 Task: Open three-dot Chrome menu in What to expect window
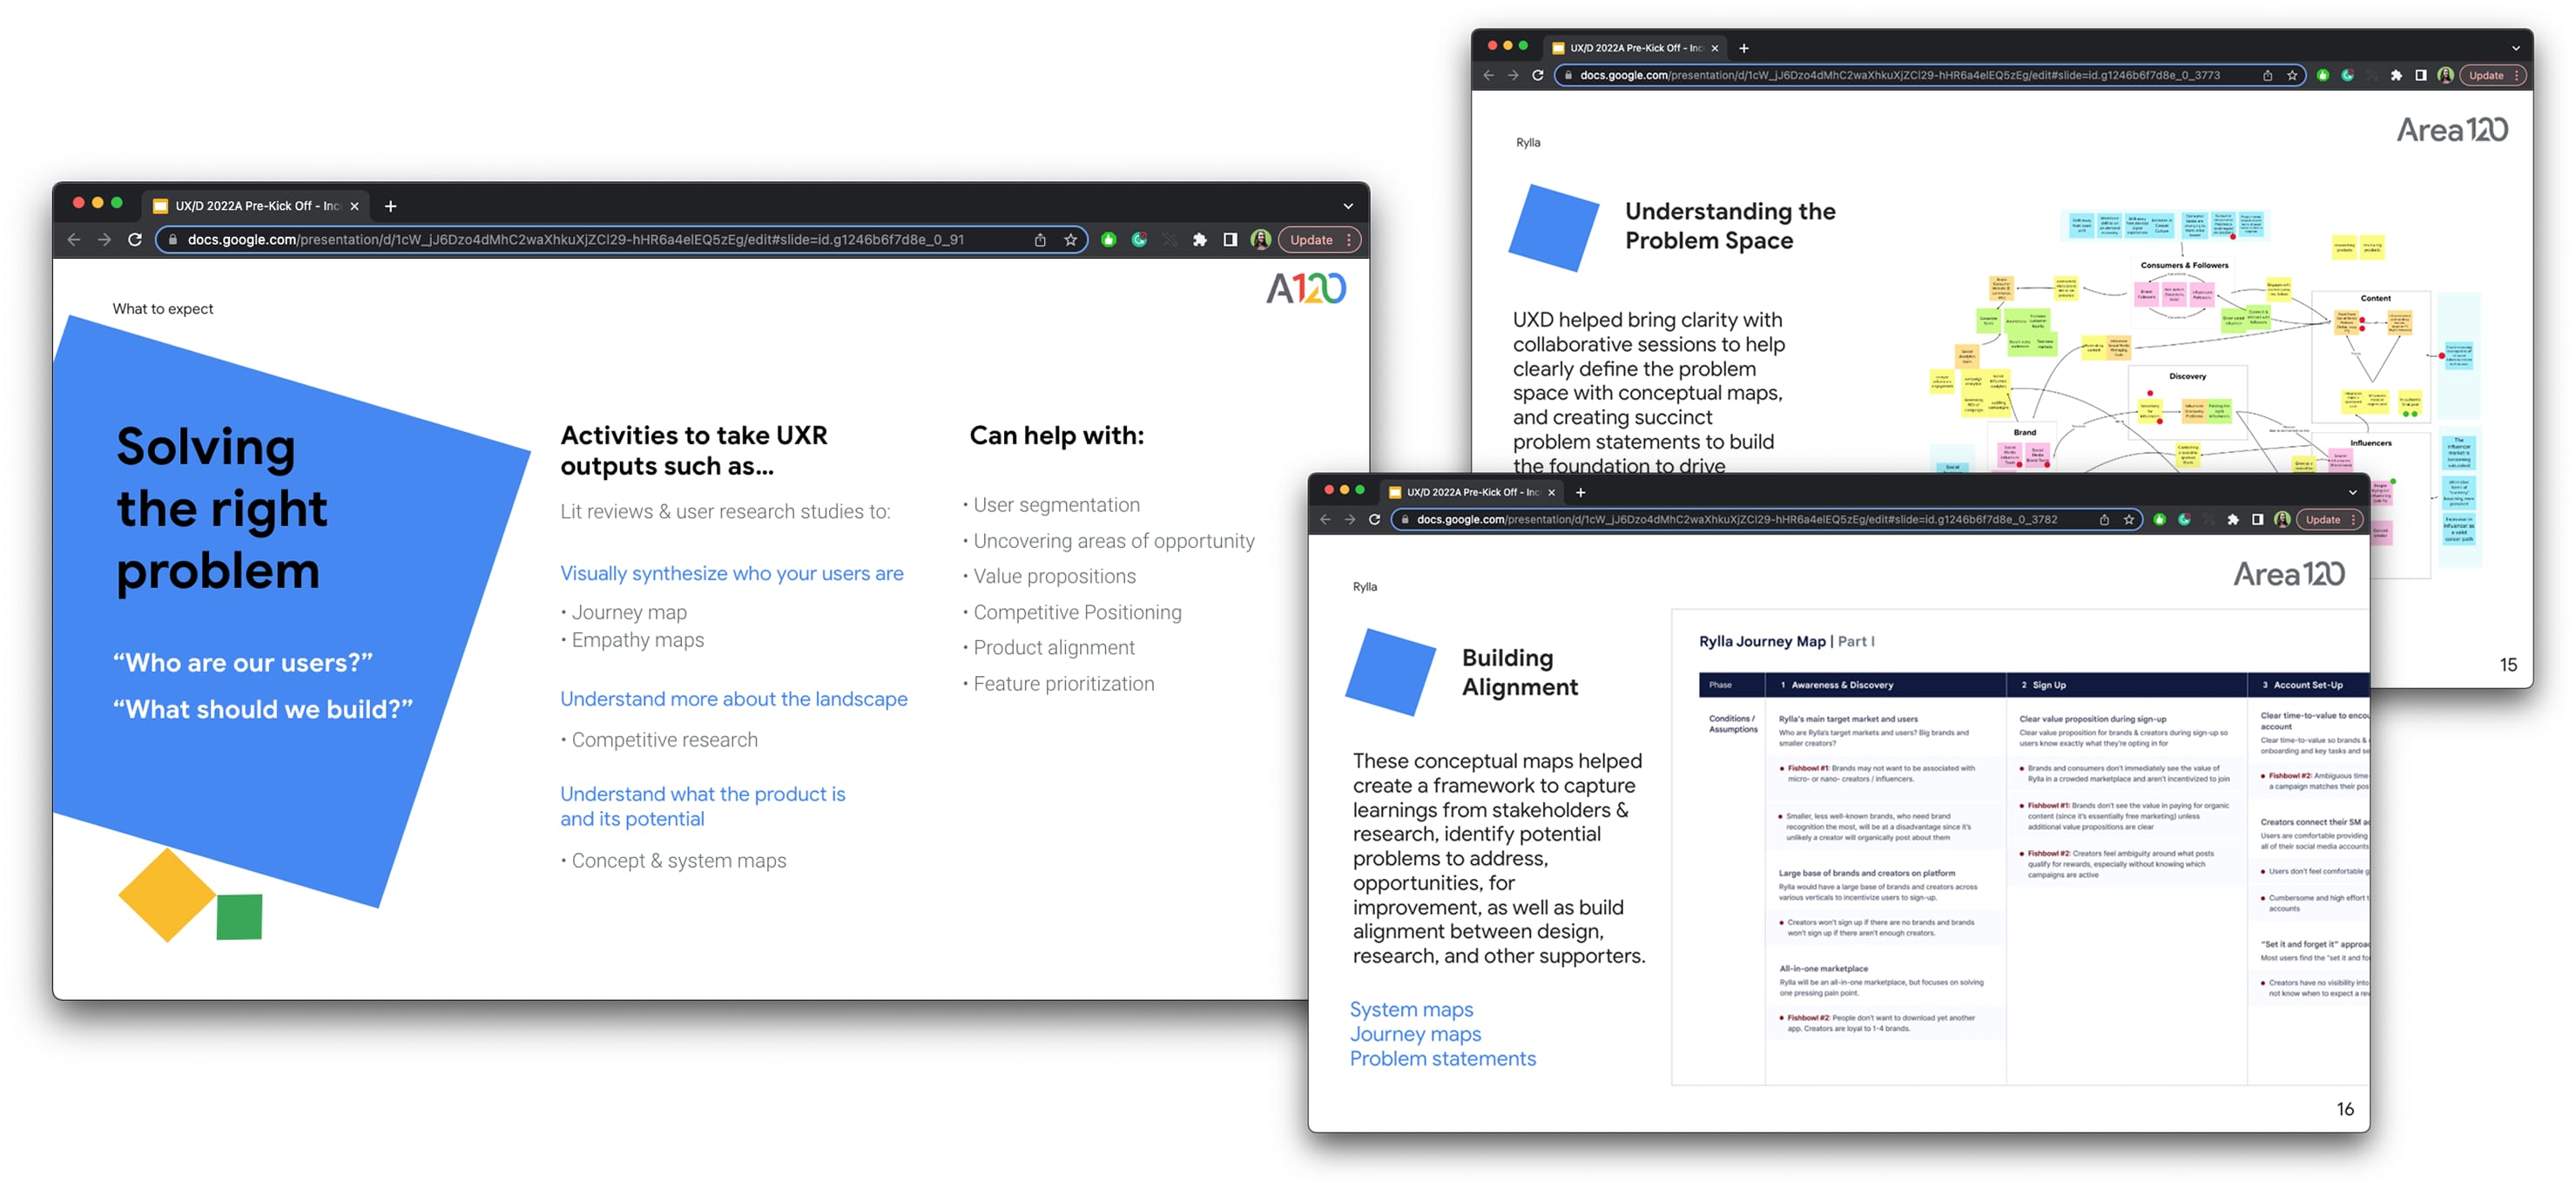pos(1350,240)
